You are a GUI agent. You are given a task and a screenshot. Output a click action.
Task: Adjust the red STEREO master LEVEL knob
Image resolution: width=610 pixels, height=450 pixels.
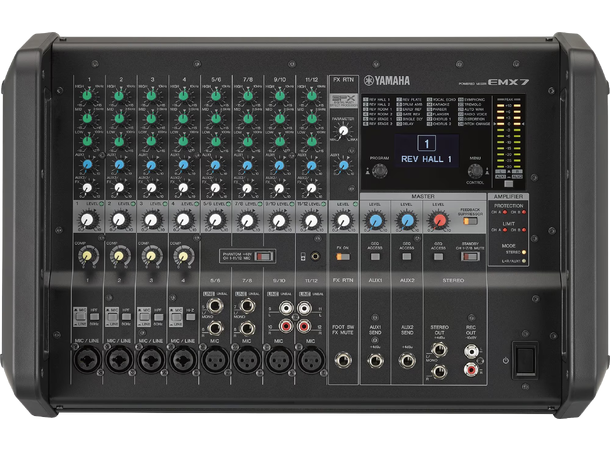(x=439, y=220)
